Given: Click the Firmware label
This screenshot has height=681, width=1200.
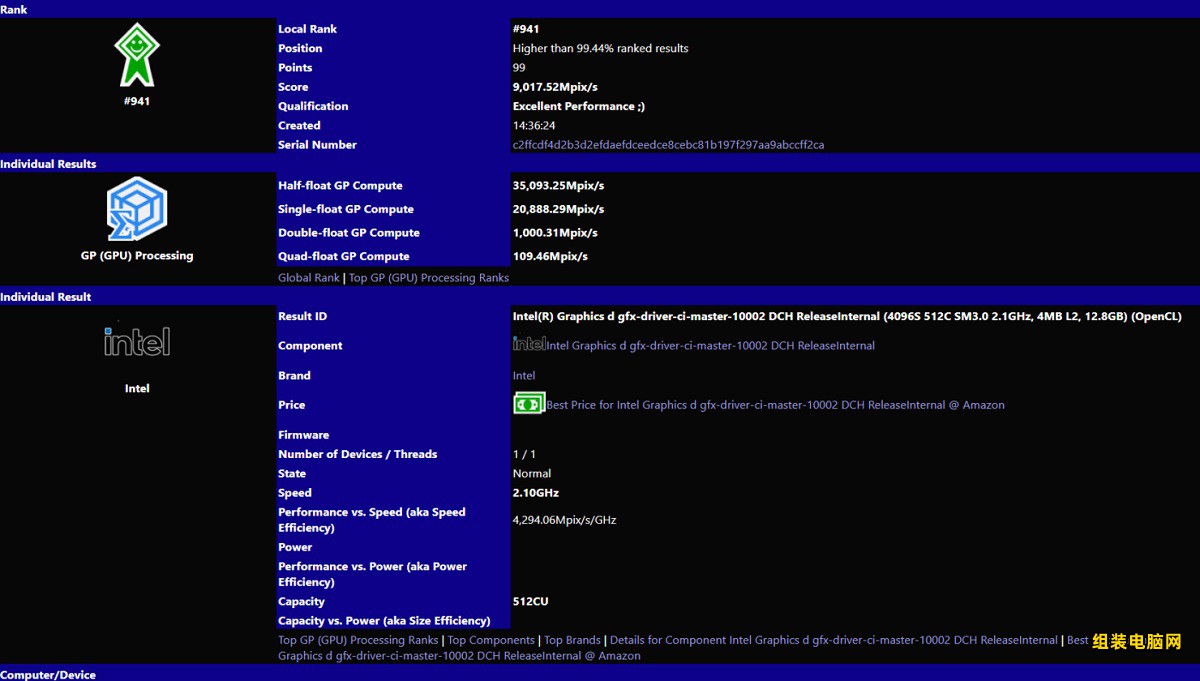Looking at the screenshot, I should point(303,435).
